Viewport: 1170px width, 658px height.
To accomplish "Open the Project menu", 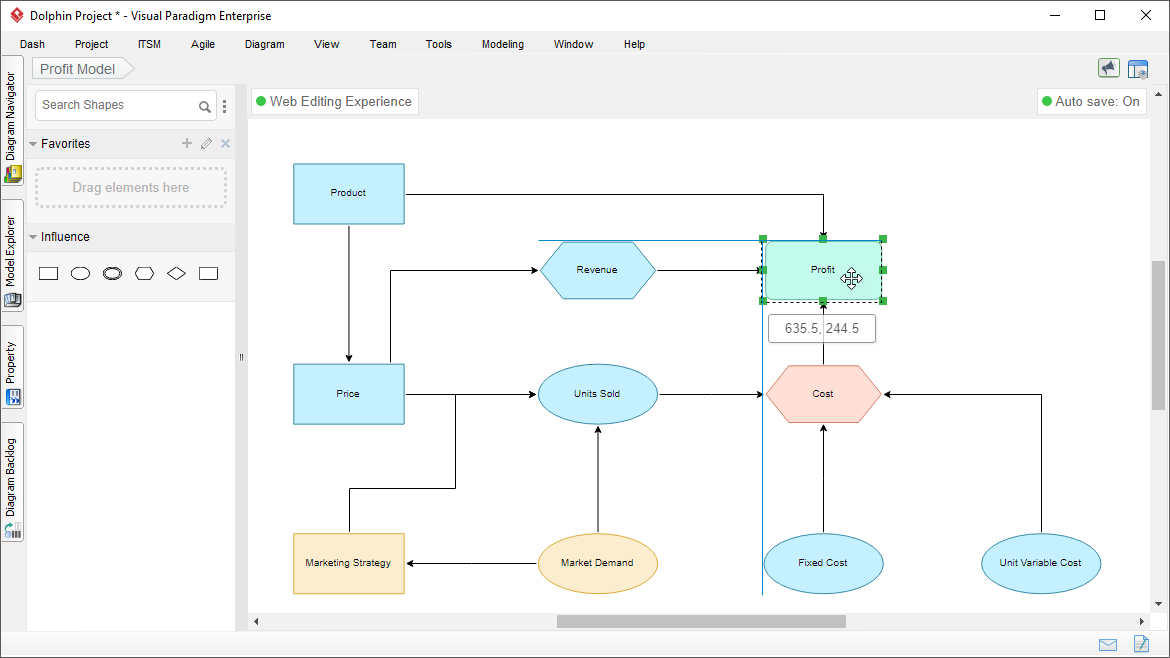I will [x=91, y=44].
